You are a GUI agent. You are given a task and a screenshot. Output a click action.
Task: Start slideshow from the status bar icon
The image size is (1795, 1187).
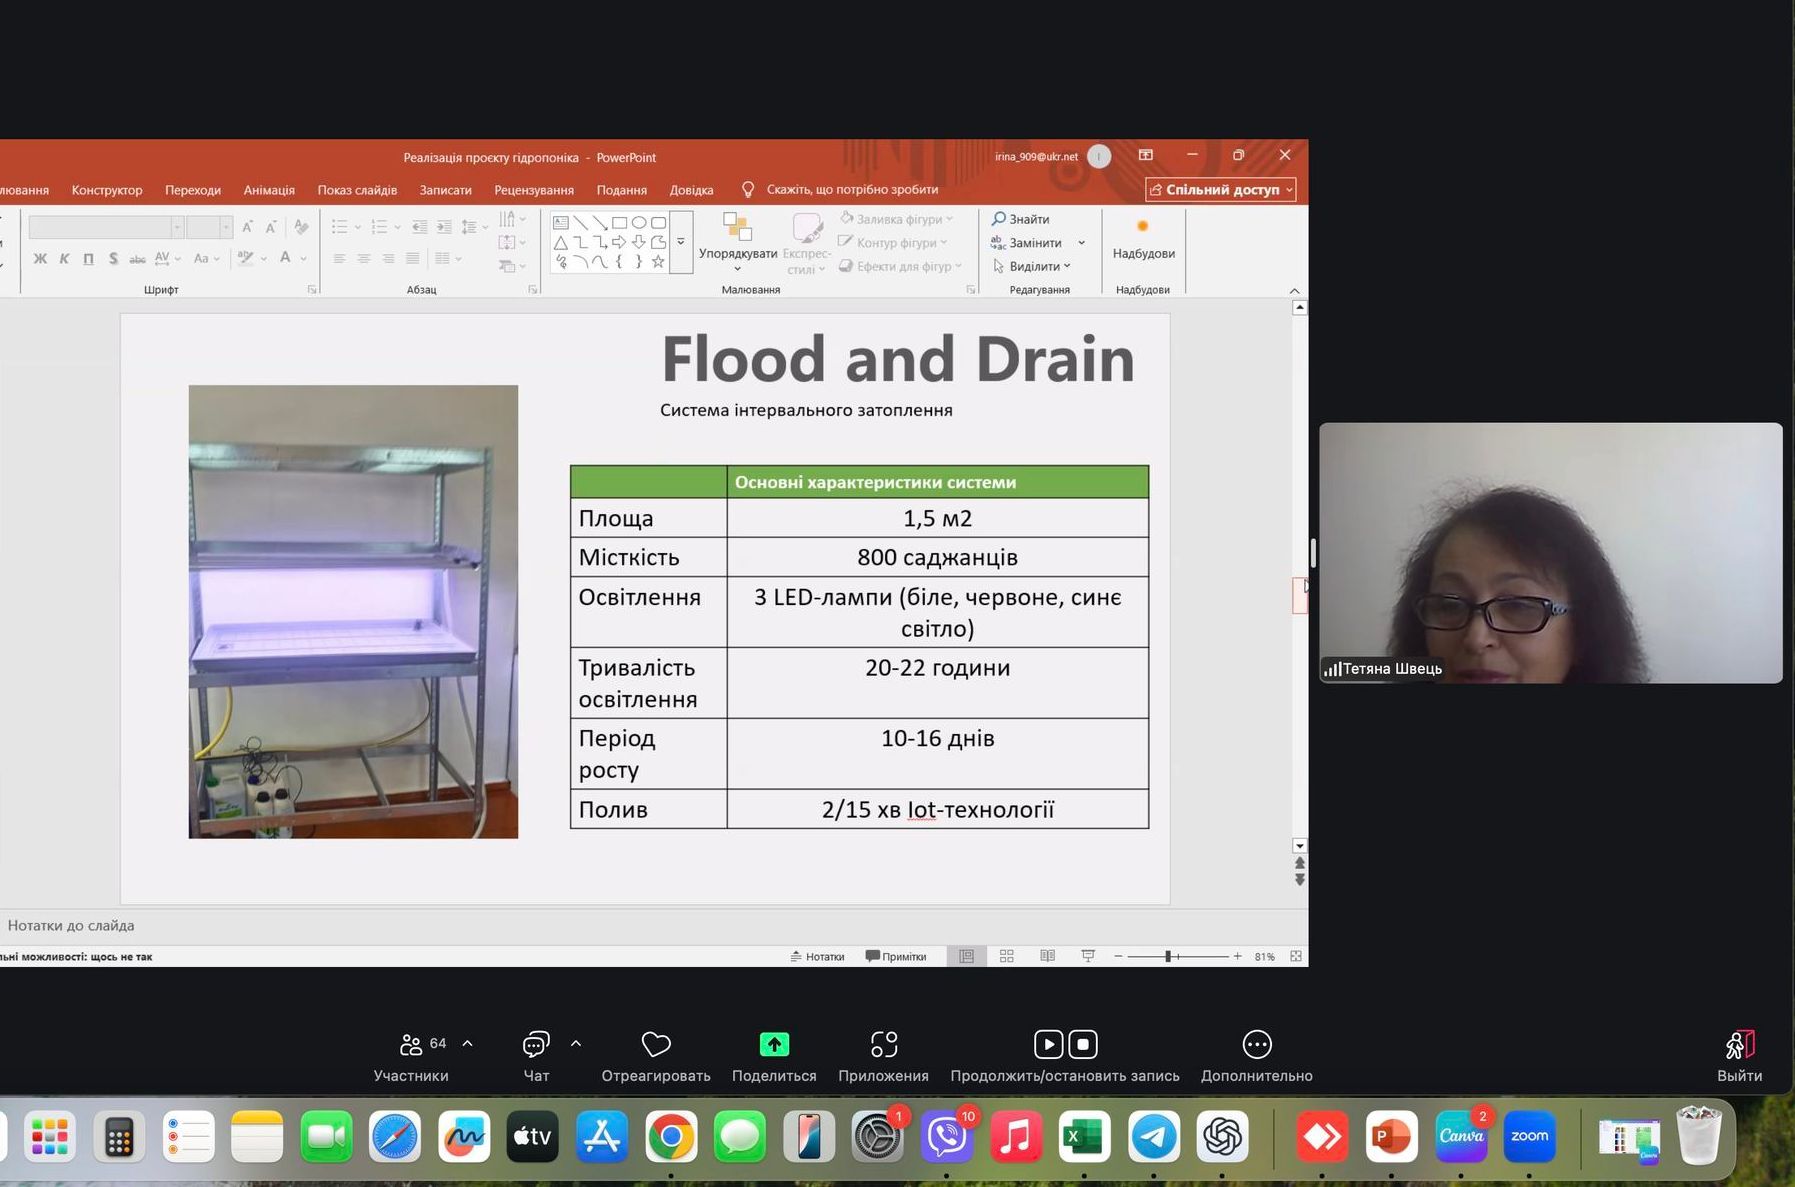(x=1088, y=956)
